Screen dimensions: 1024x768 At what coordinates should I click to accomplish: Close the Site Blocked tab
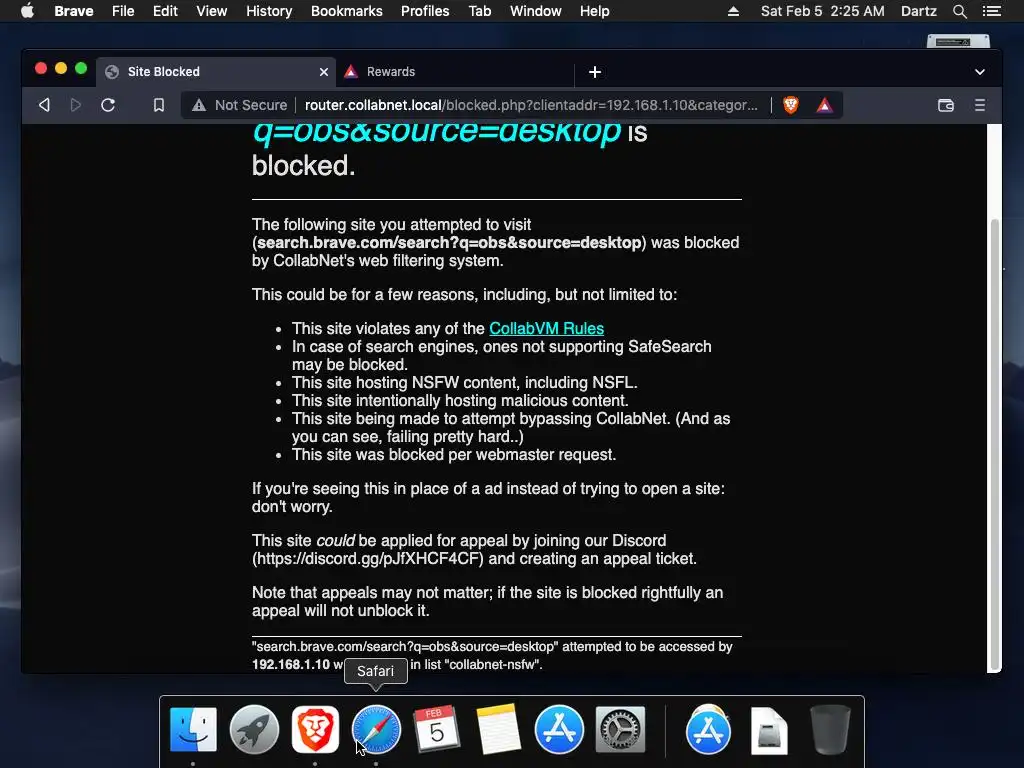pyautogui.click(x=324, y=72)
